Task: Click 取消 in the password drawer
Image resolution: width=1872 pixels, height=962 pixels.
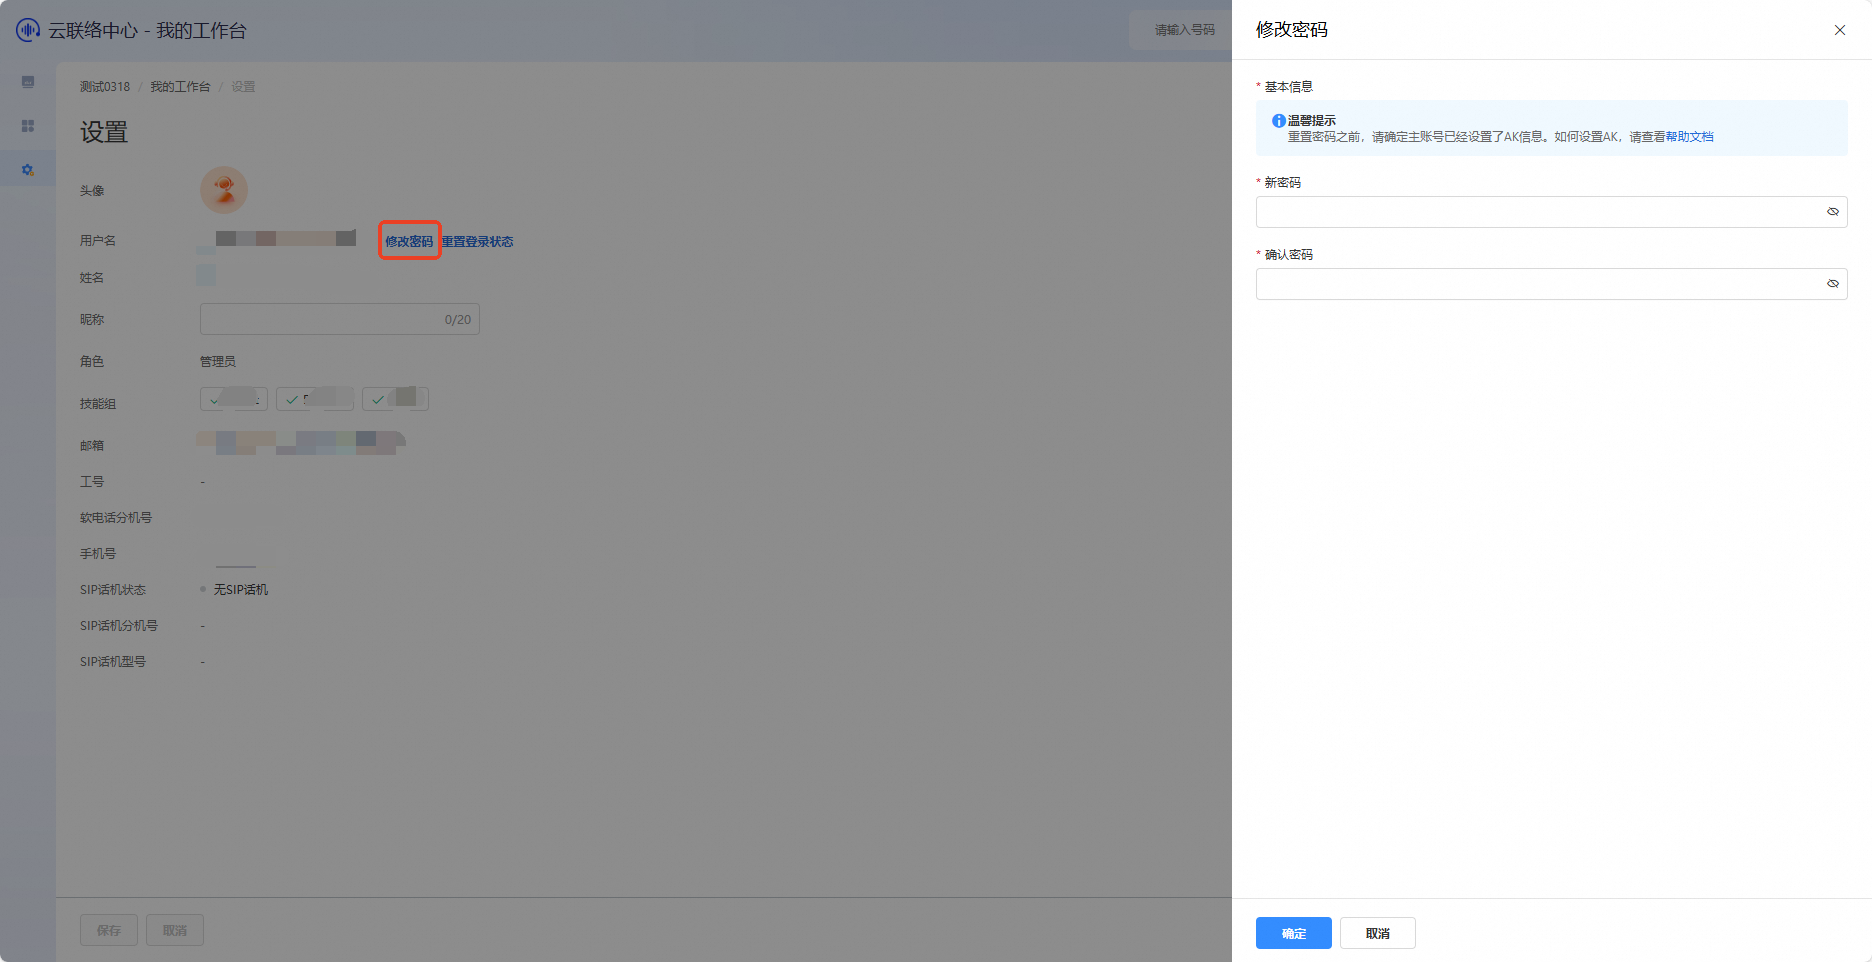Action: click(x=1378, y=933)
